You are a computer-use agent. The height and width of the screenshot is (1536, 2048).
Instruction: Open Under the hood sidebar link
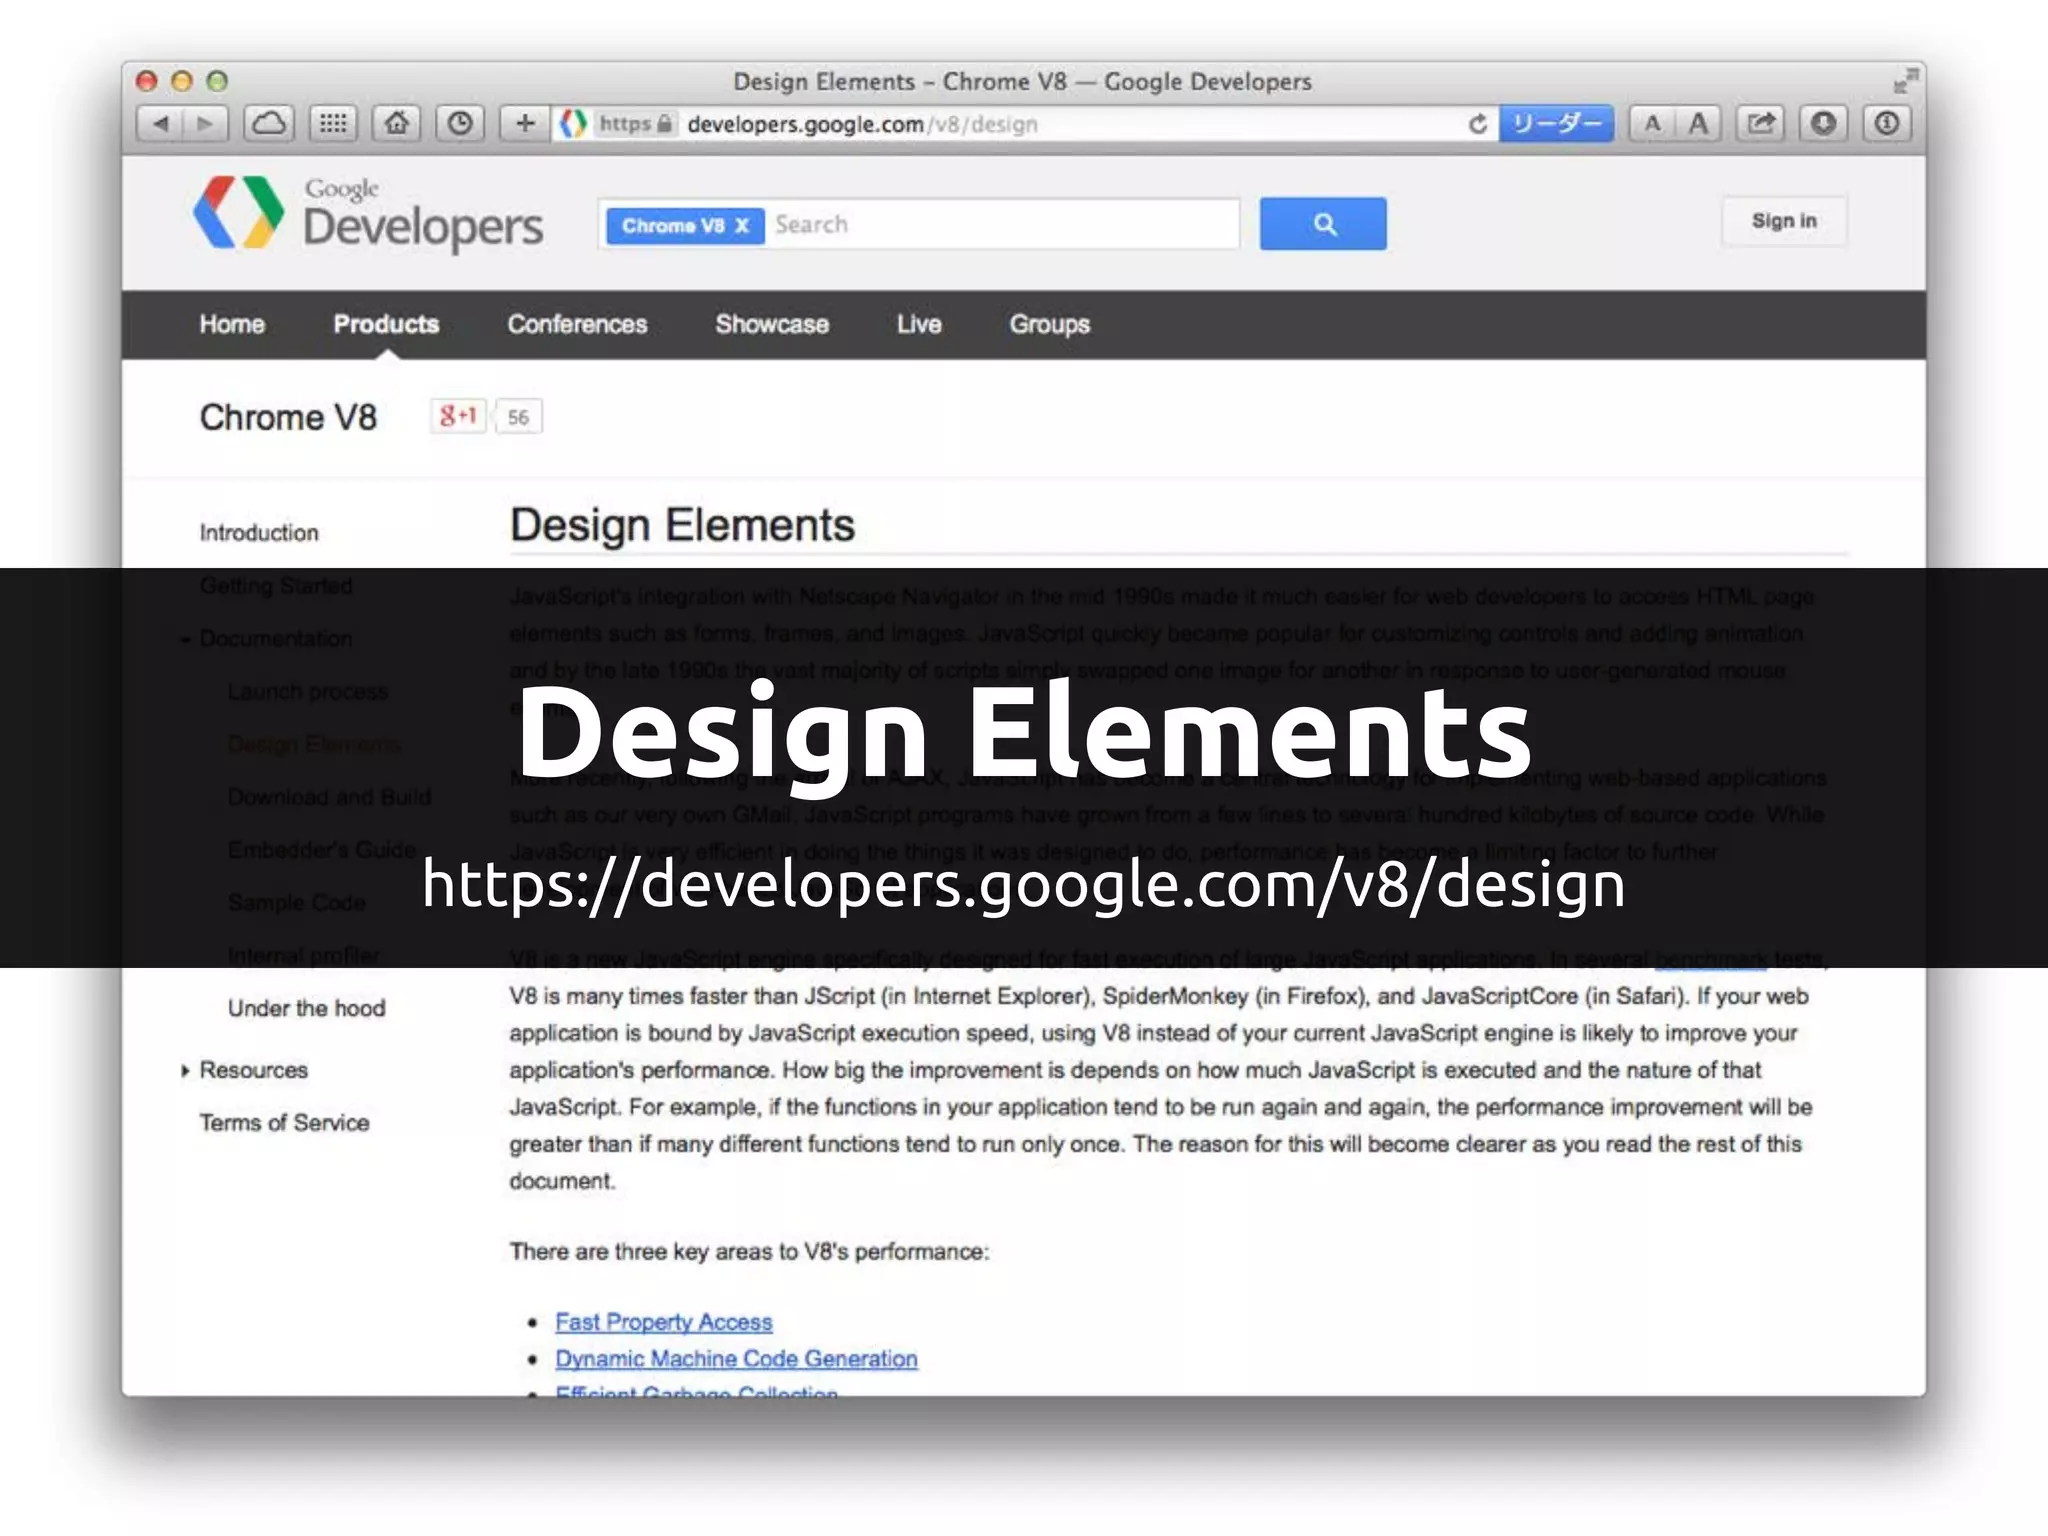click(x=306, y=1008)
